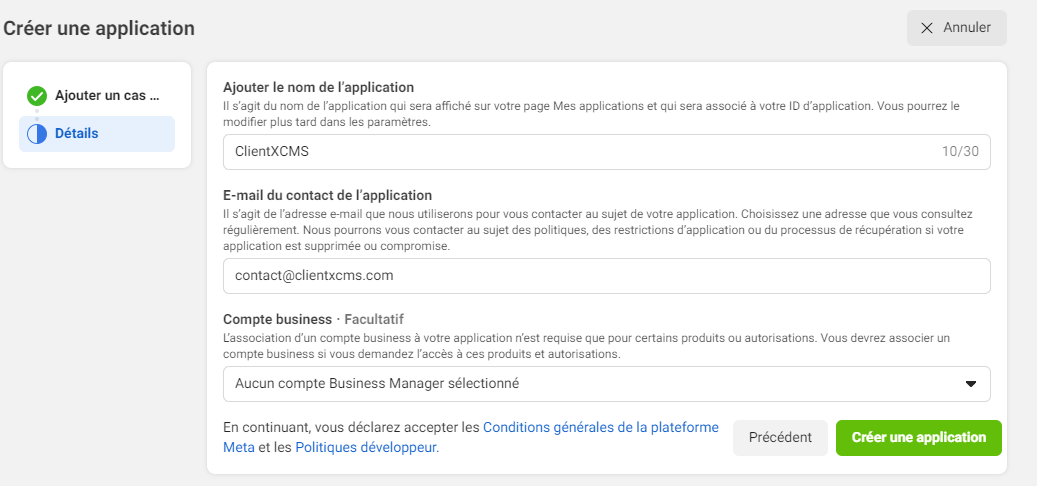1037x486 pixels.
Task: Click the Annuler cancel button
Action: coord(956,28)
